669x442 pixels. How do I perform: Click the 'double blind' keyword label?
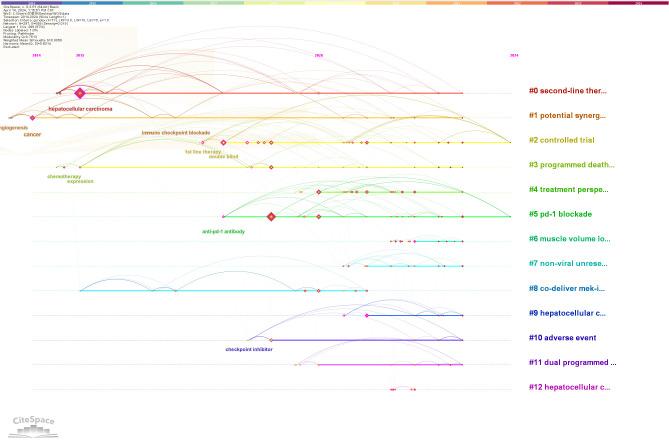[224, 157]
